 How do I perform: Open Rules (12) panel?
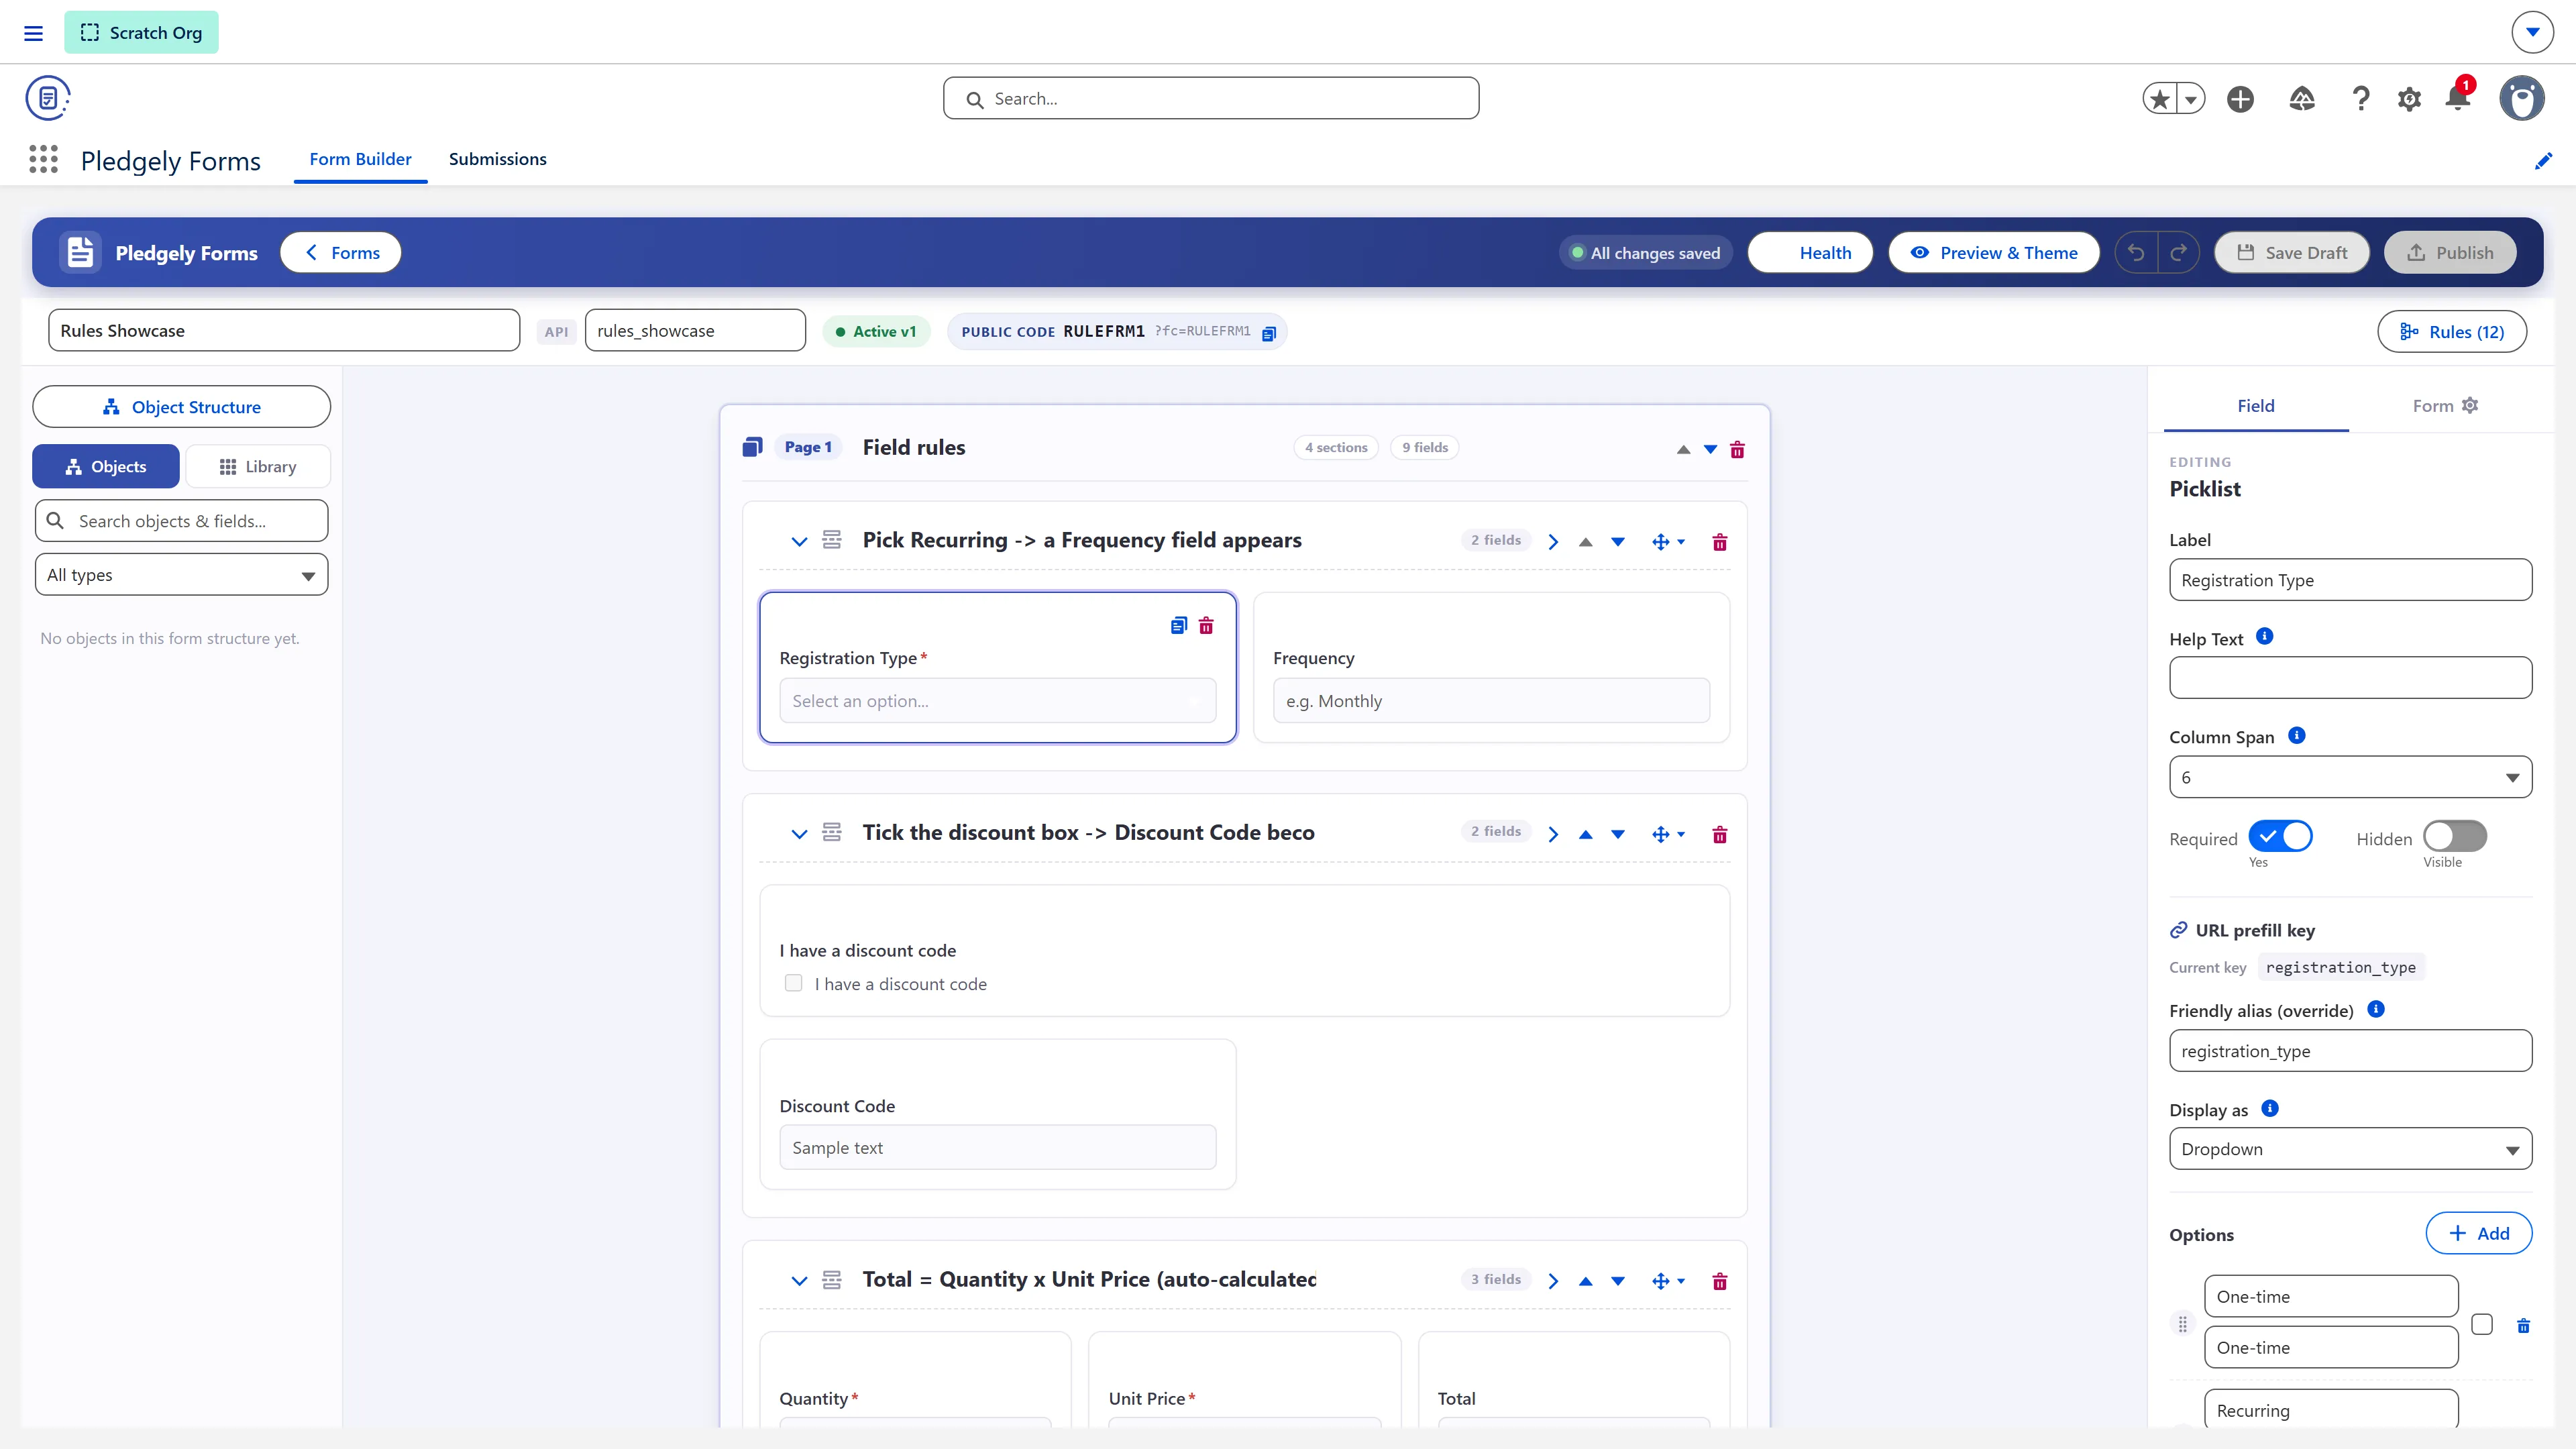pos(2451,332)
